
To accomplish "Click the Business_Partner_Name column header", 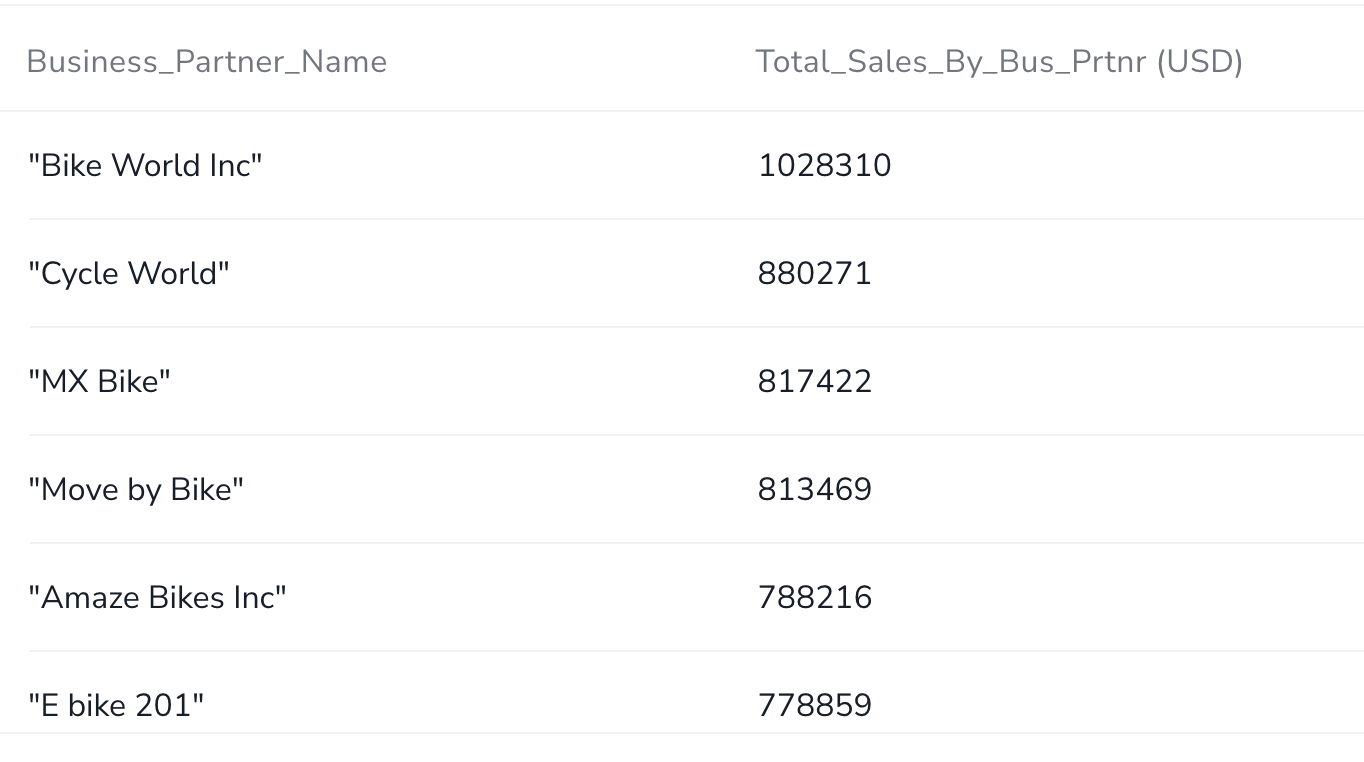I will 207,62.
